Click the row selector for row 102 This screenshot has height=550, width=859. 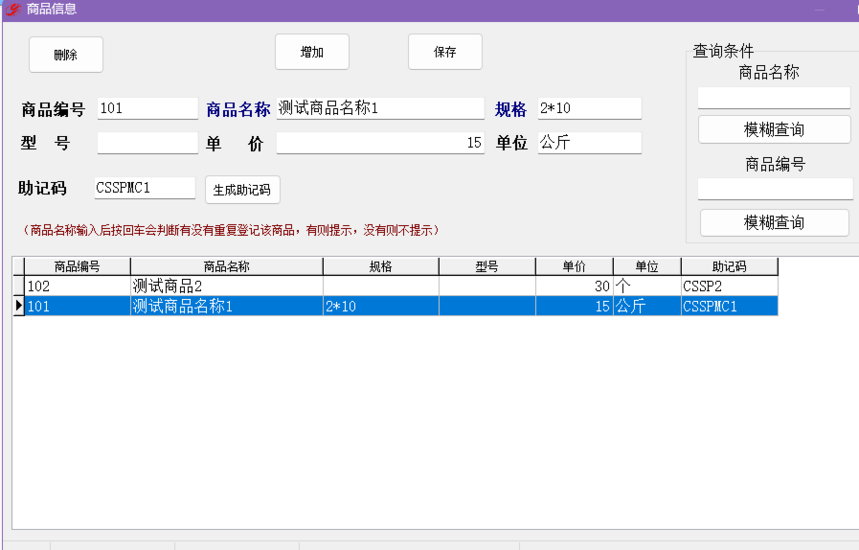pos(19,286)
